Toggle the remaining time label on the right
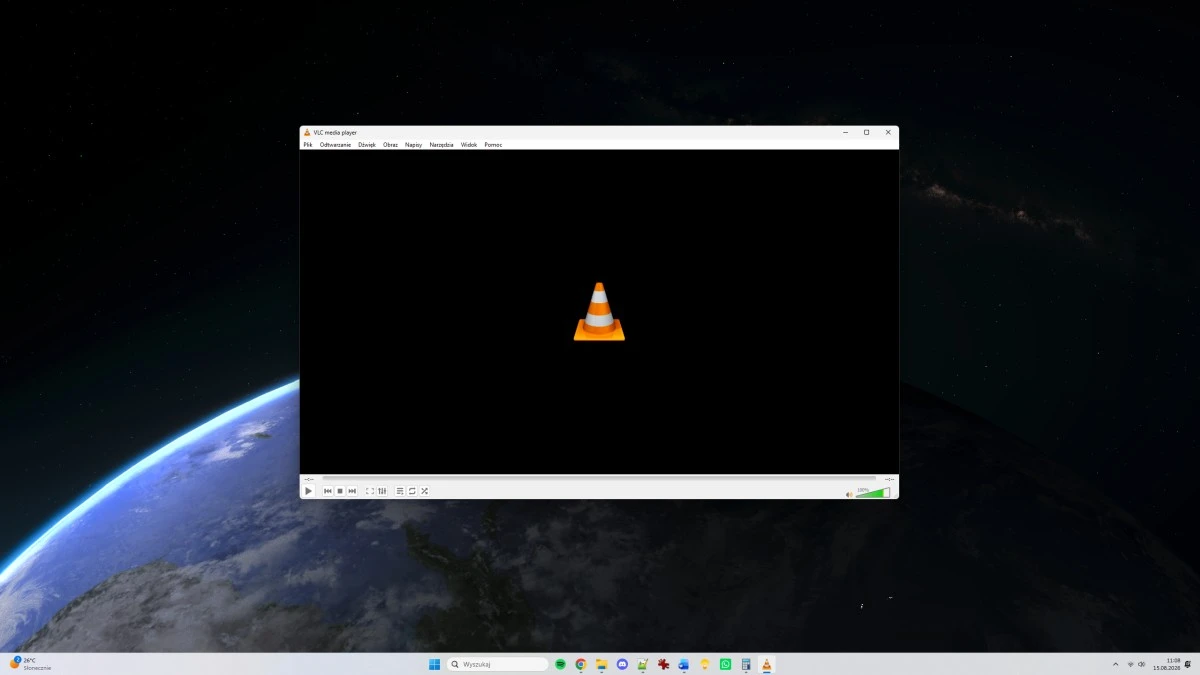 coord(889,479)
